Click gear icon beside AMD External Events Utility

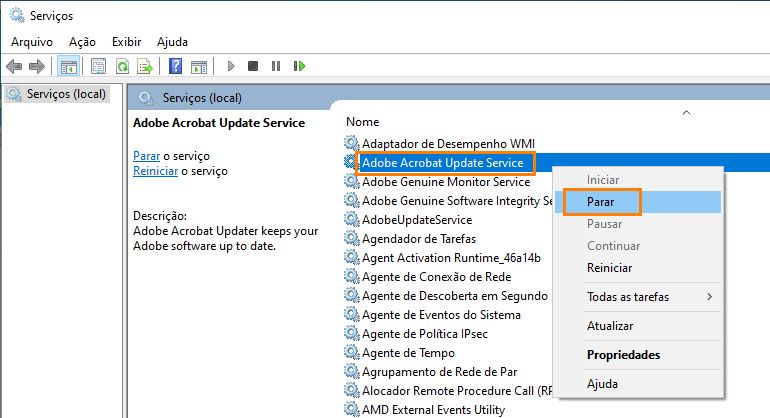tap(351, 409)
